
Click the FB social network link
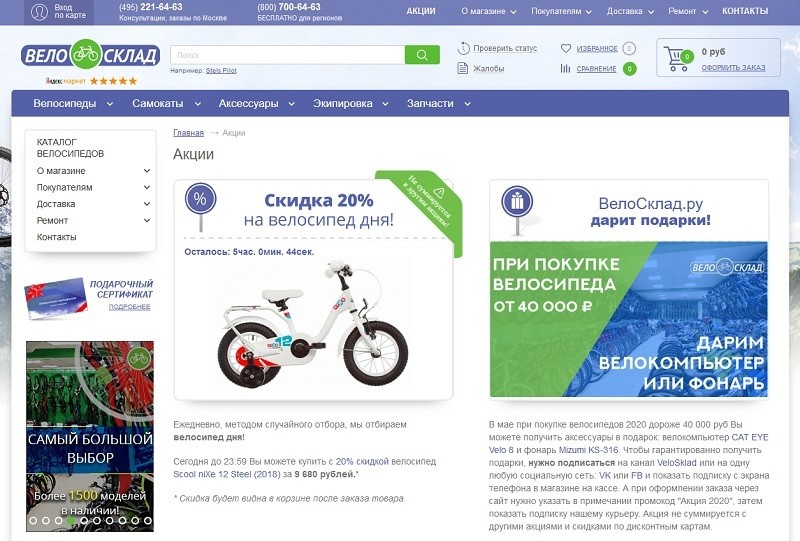tap(637, 475)
